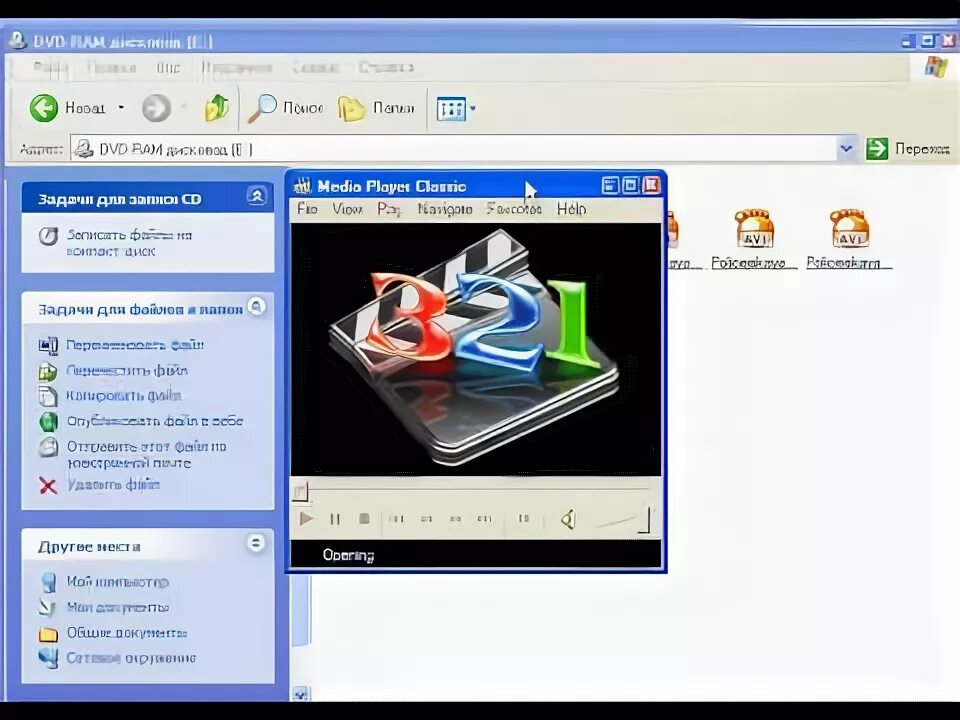Click the grayed Forward arrow in Explorer
The width and height of the screenshot is (960, 720).
point(156,108)
